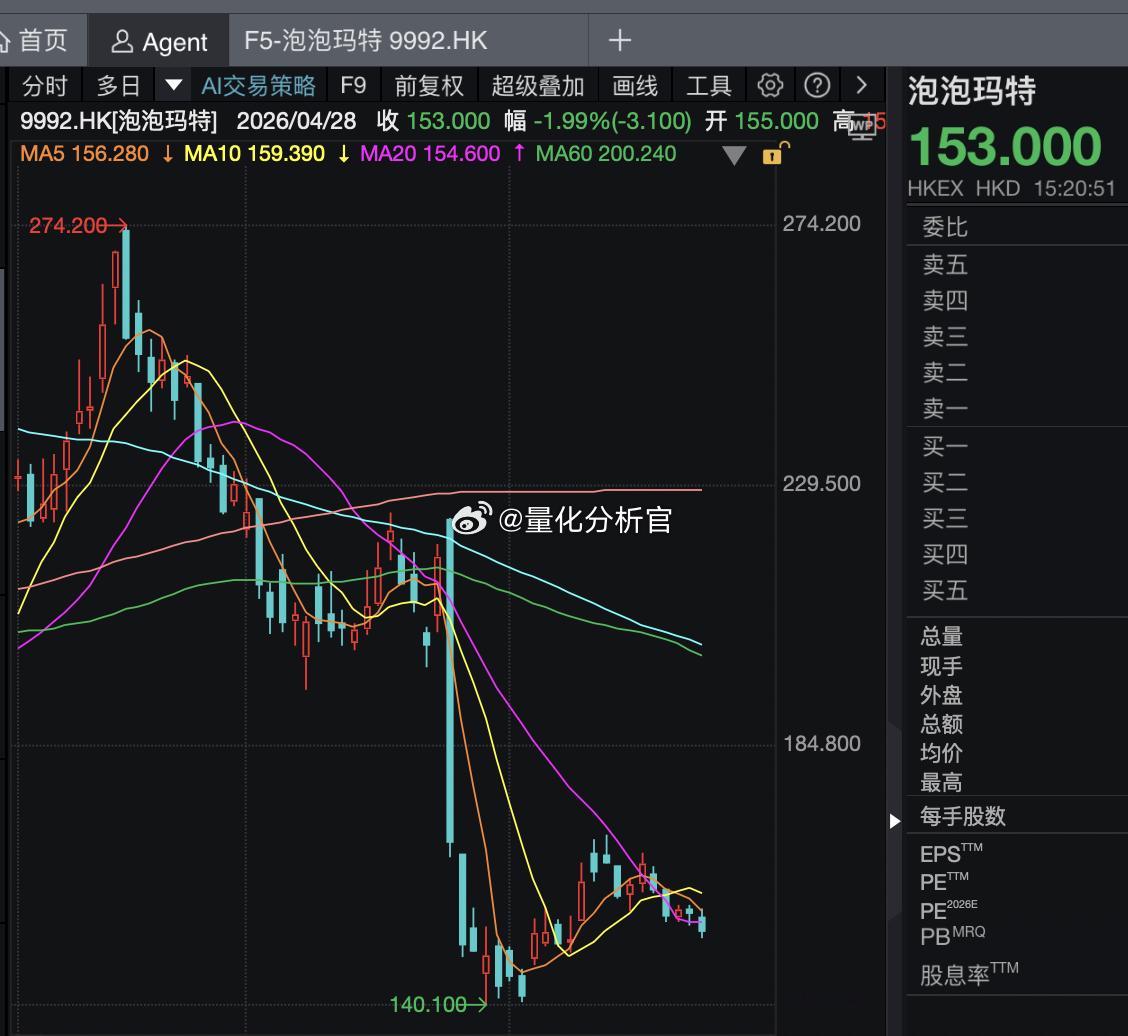Click the 每手股数 lot size row

point(1017,816)
